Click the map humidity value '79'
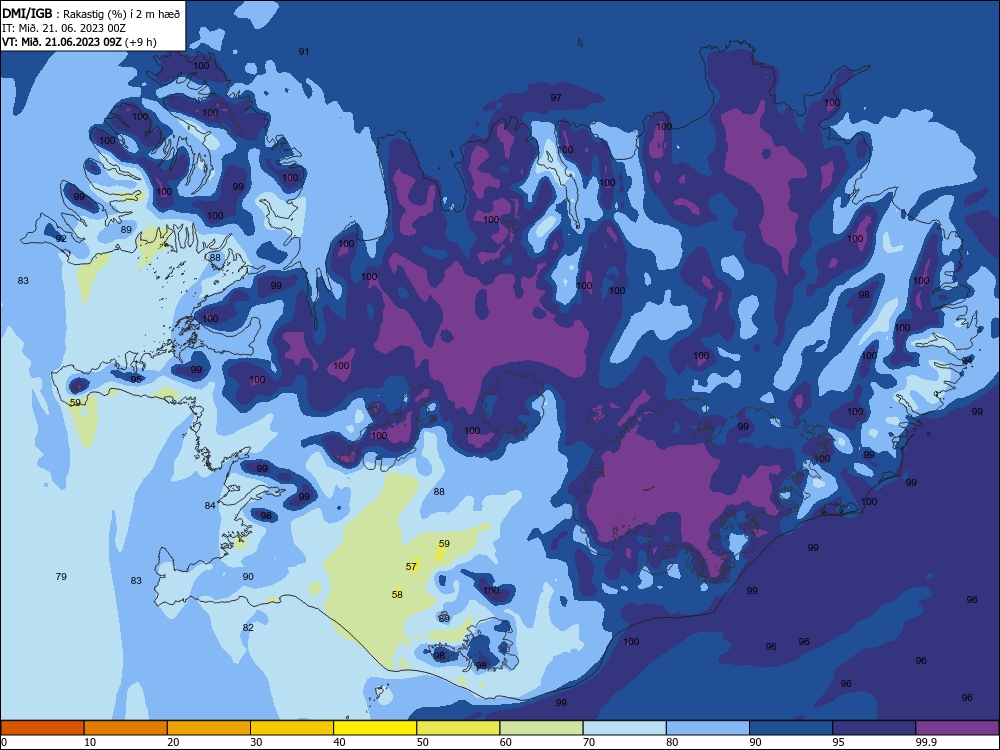Screen dimensions: 1000x750 coord(61,577)
